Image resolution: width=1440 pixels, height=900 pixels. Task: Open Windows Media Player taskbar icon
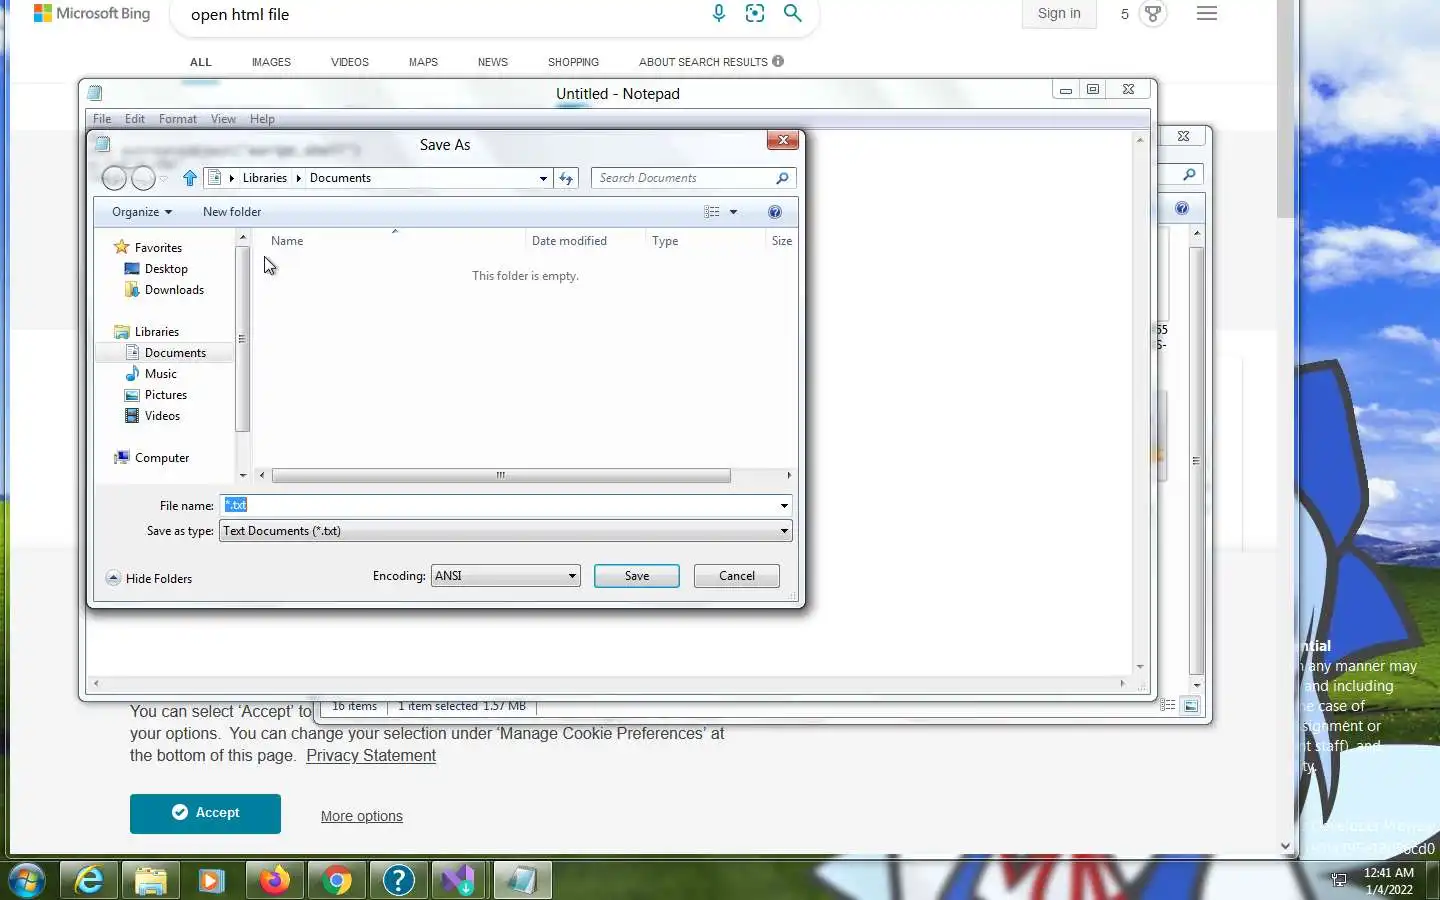(211, 880)
